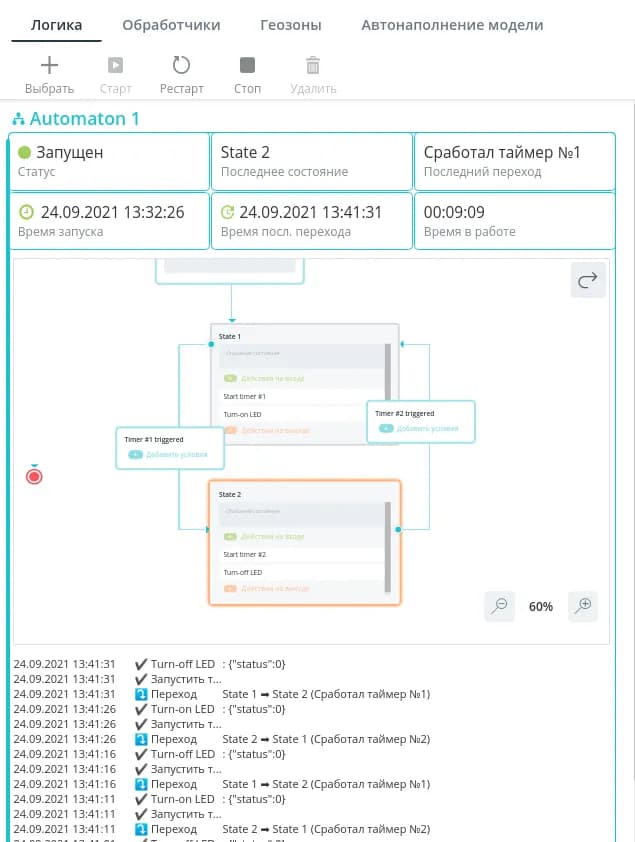
Task: Click the zoom out magnifier icon
Action: click(x=499, y=605)
